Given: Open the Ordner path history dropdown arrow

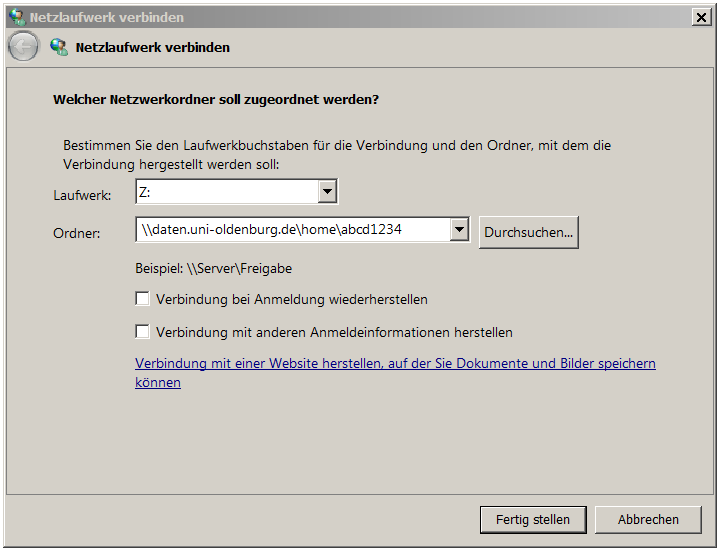Looking at the screenshot, I should point(459,229).
